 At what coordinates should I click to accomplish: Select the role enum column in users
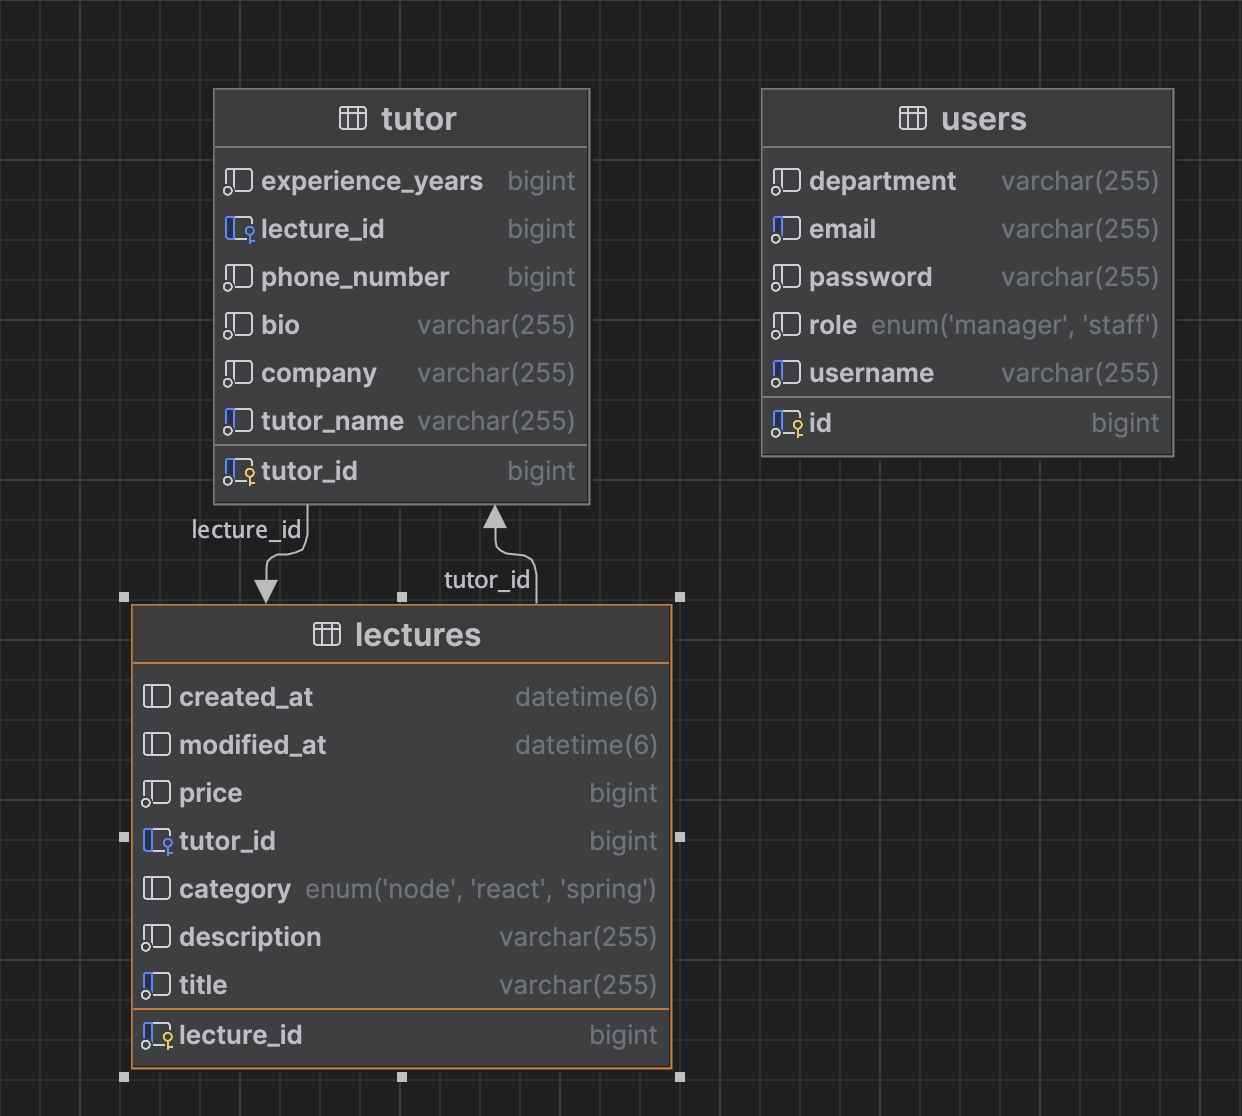967,325
